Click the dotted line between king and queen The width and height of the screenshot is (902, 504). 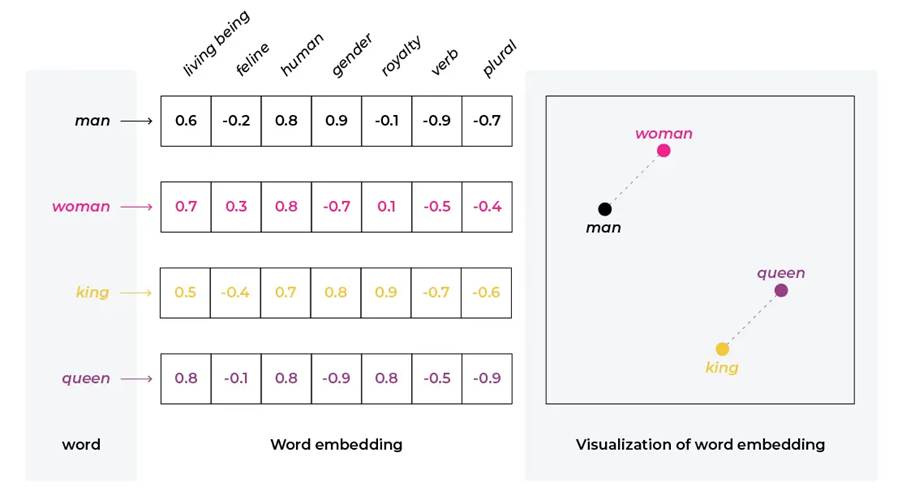click(x=751, y=320)
